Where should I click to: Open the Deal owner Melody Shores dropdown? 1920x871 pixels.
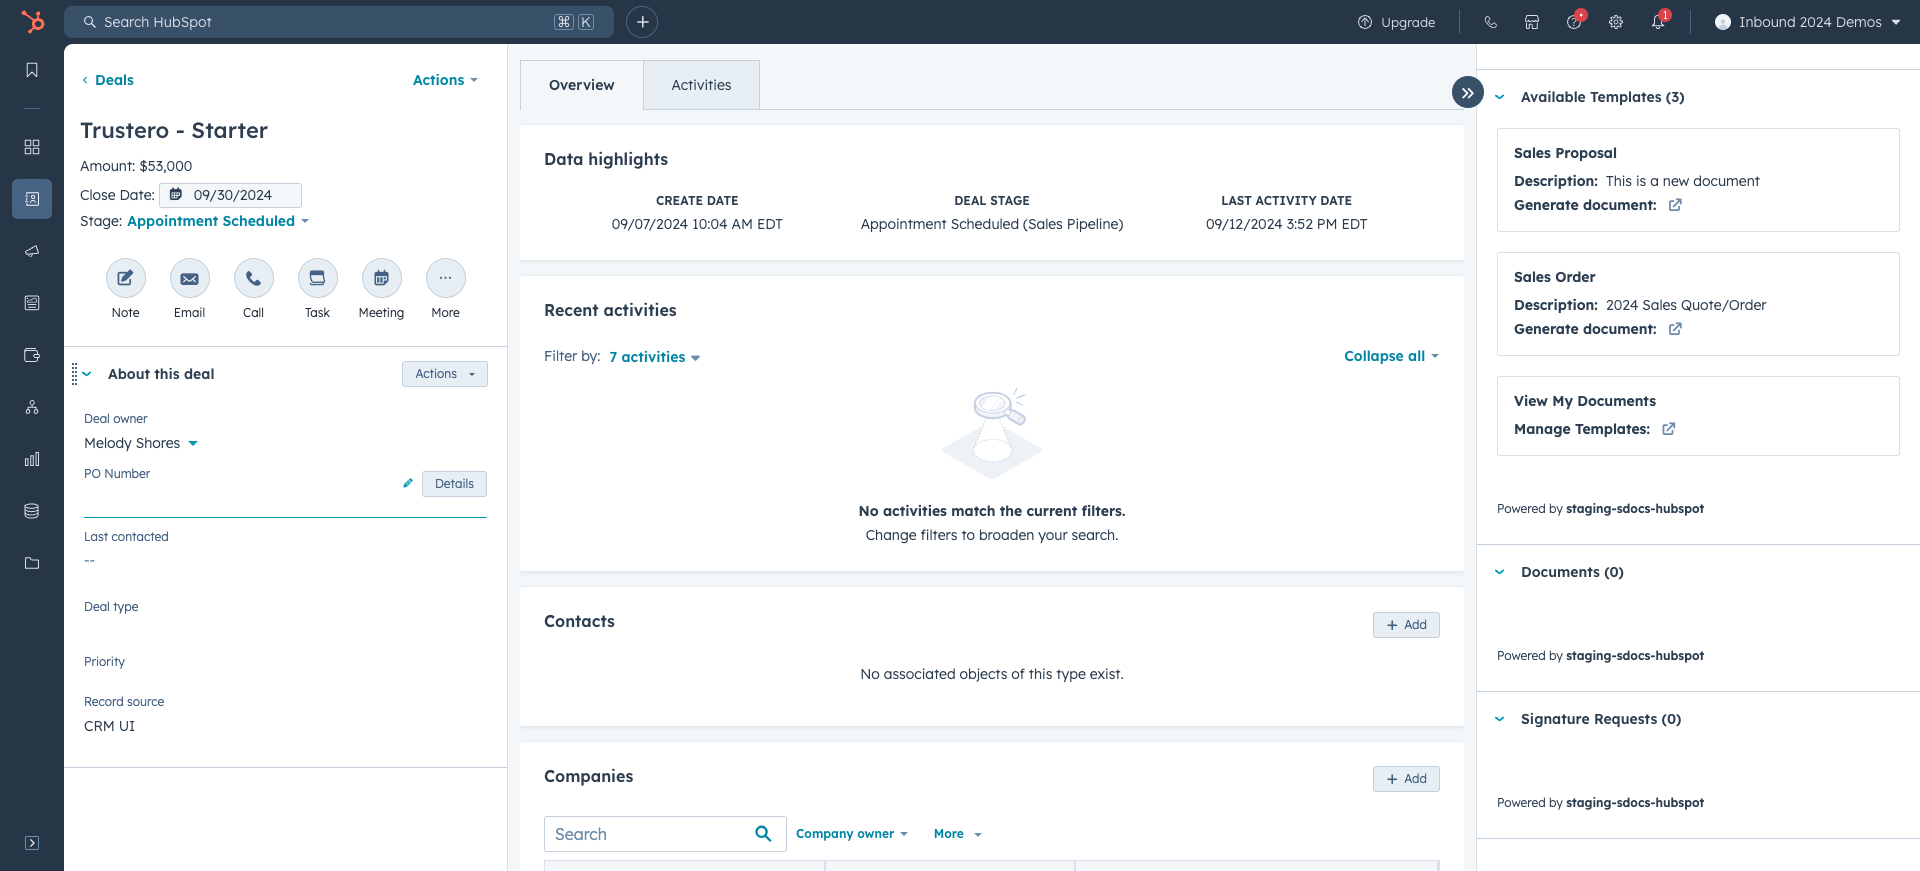point(141,443)
